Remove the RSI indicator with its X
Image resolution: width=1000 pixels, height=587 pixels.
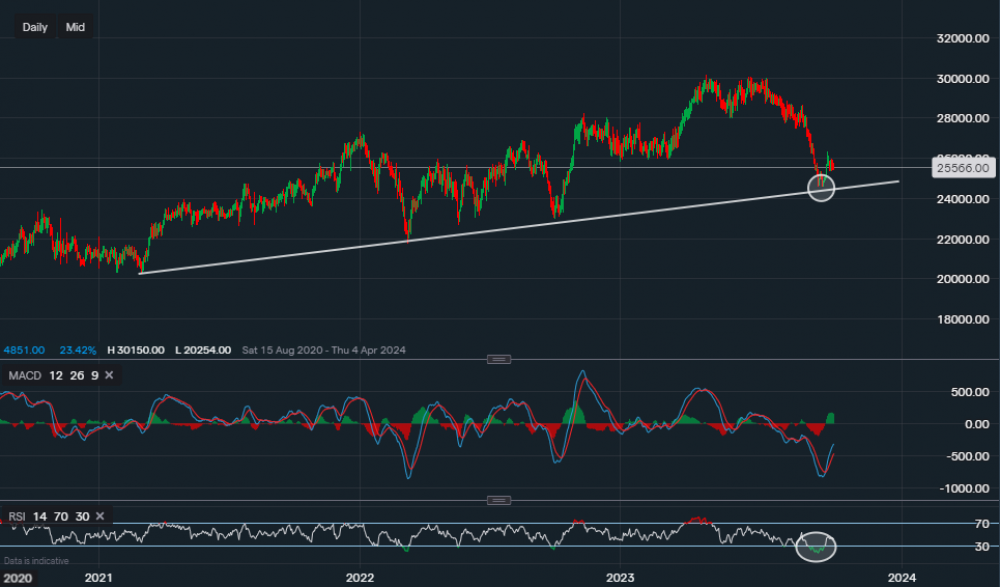pos(98,516)
